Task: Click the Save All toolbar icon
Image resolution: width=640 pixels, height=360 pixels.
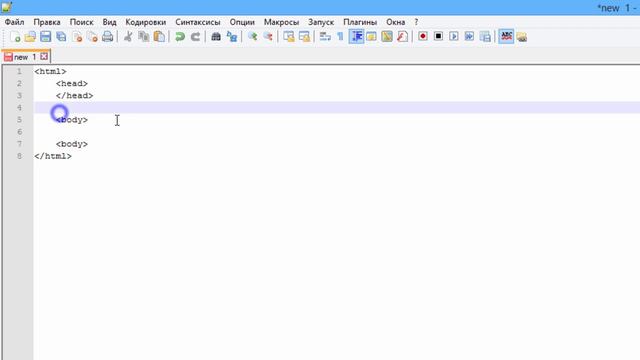Action: (61, 37)
